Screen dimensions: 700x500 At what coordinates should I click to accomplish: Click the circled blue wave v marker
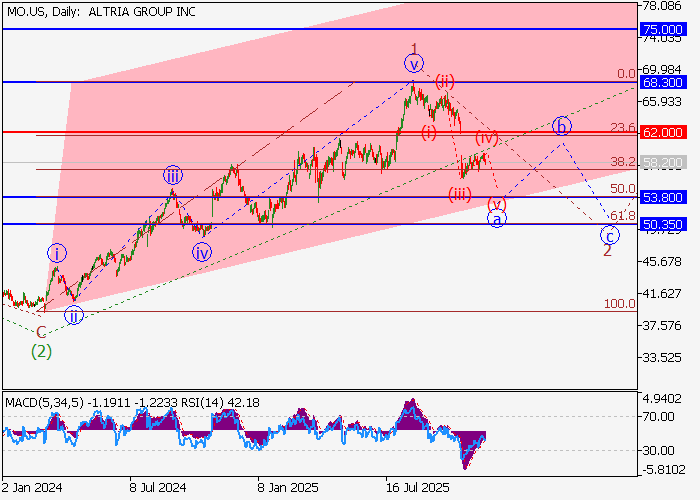[414, 63]
